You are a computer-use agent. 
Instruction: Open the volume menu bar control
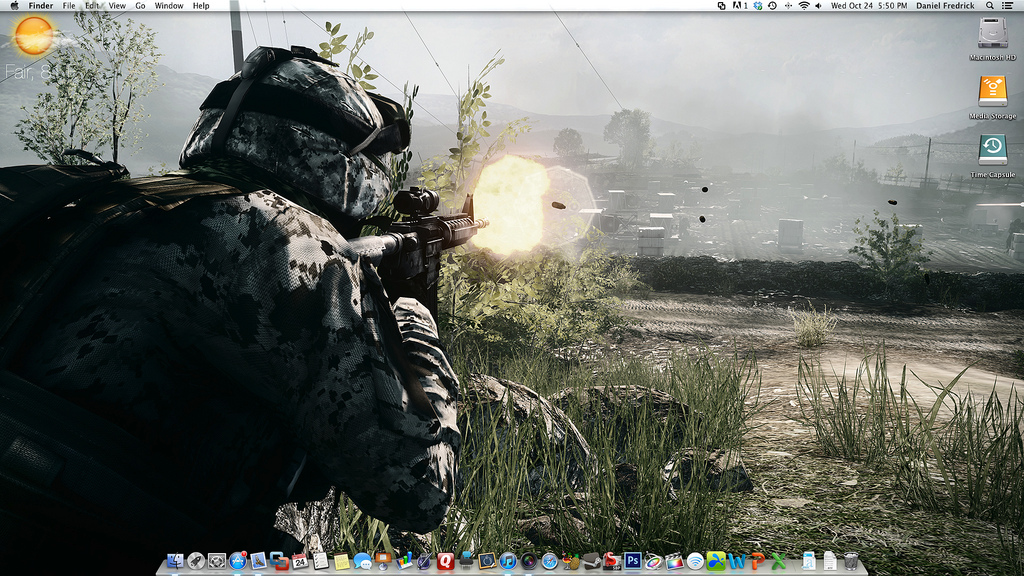[818, 5]
